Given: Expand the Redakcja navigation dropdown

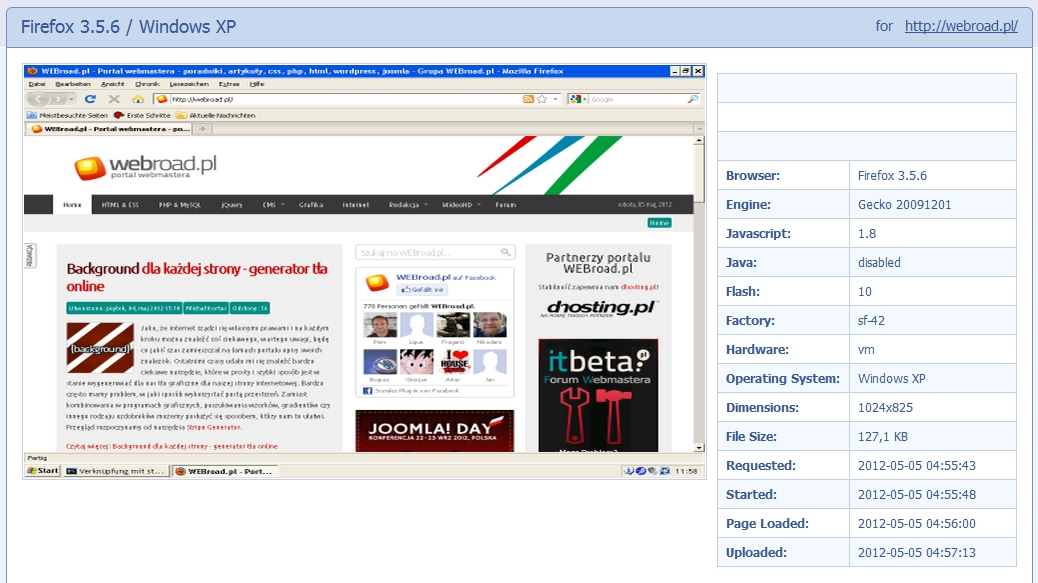Looking at the screenshot, I should [x=408, y=204].
